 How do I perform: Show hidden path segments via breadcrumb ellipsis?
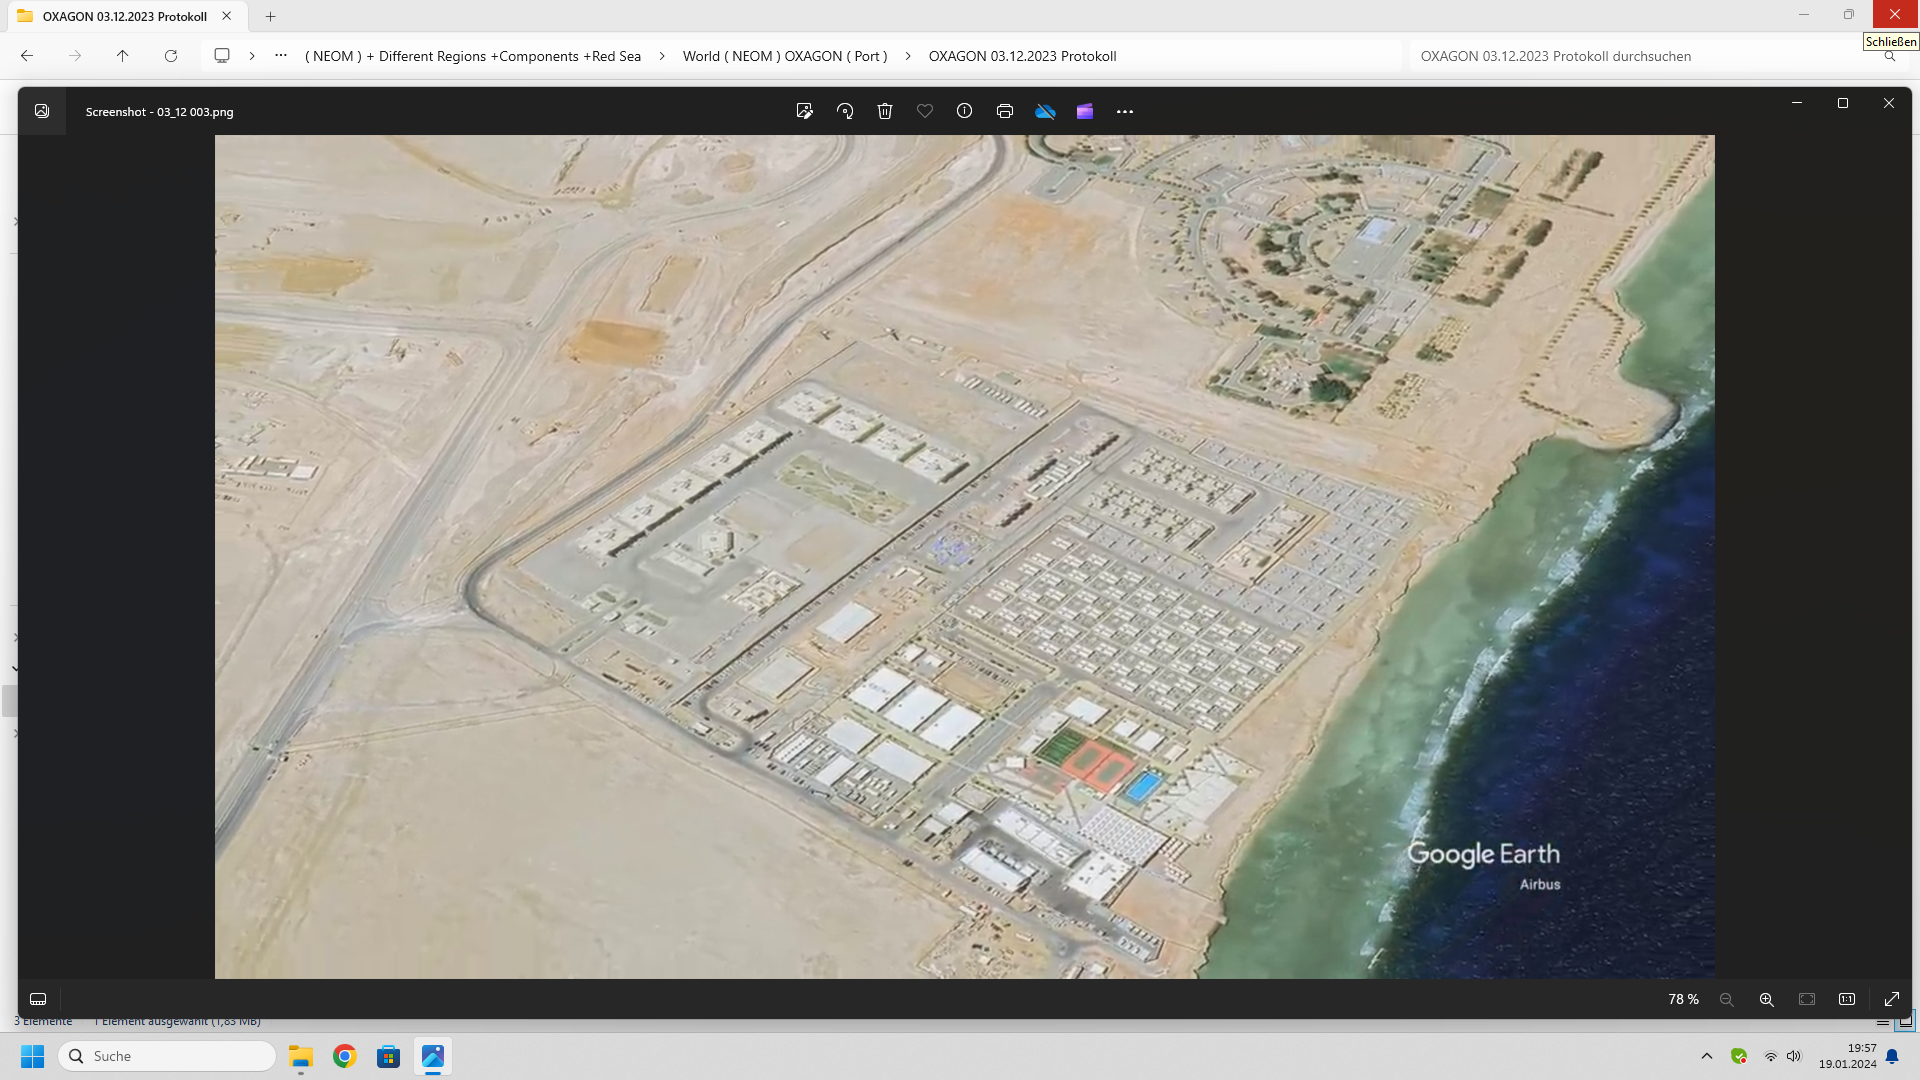click(281, 56)
